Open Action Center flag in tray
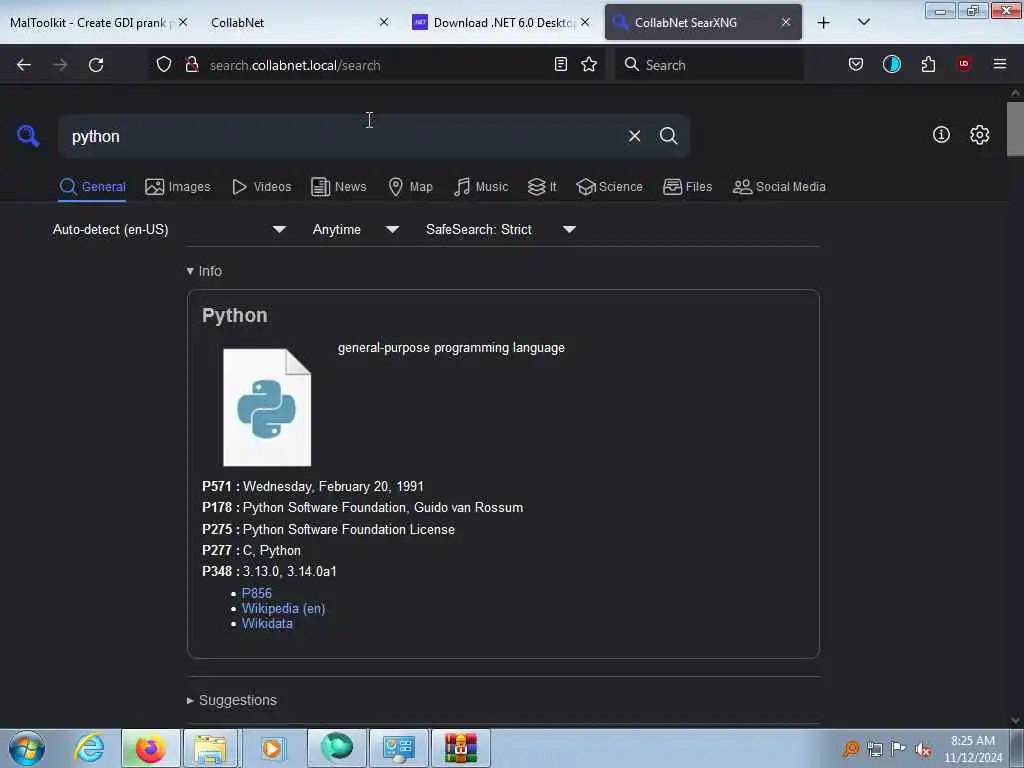1024x768 pixels. tap(899, 749)
